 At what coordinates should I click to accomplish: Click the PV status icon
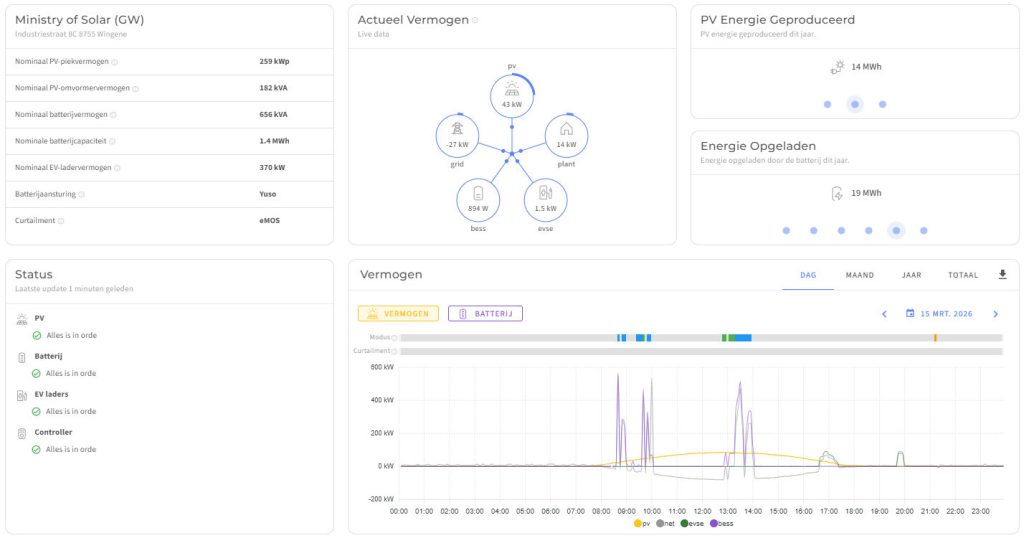coord(22,319)
